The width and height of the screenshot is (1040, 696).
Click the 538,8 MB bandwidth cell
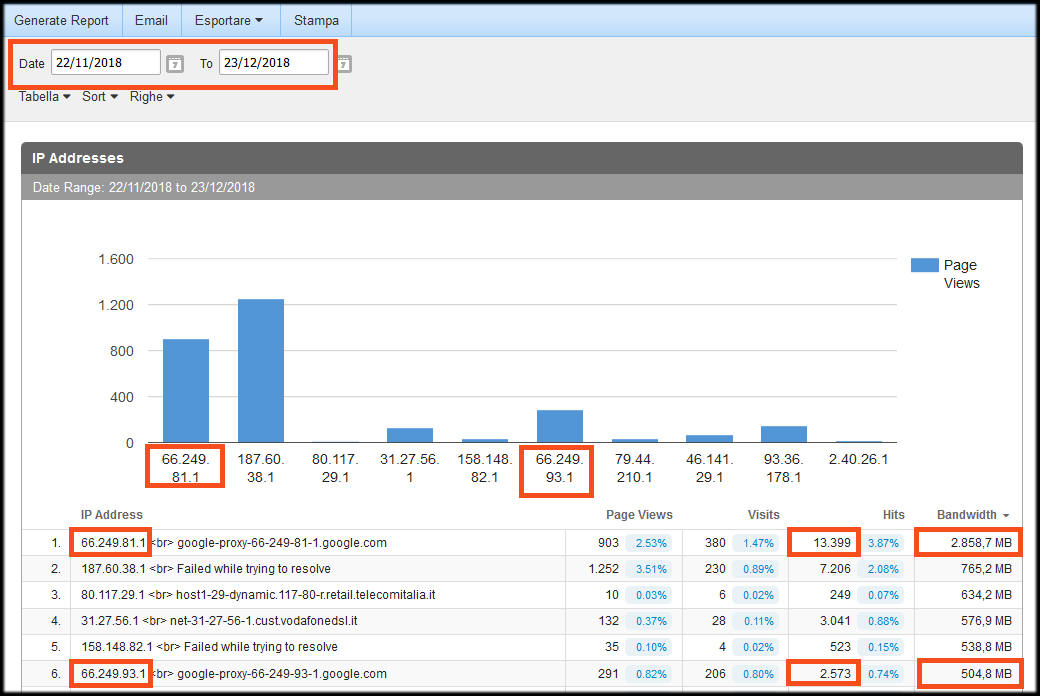[986, 647]
